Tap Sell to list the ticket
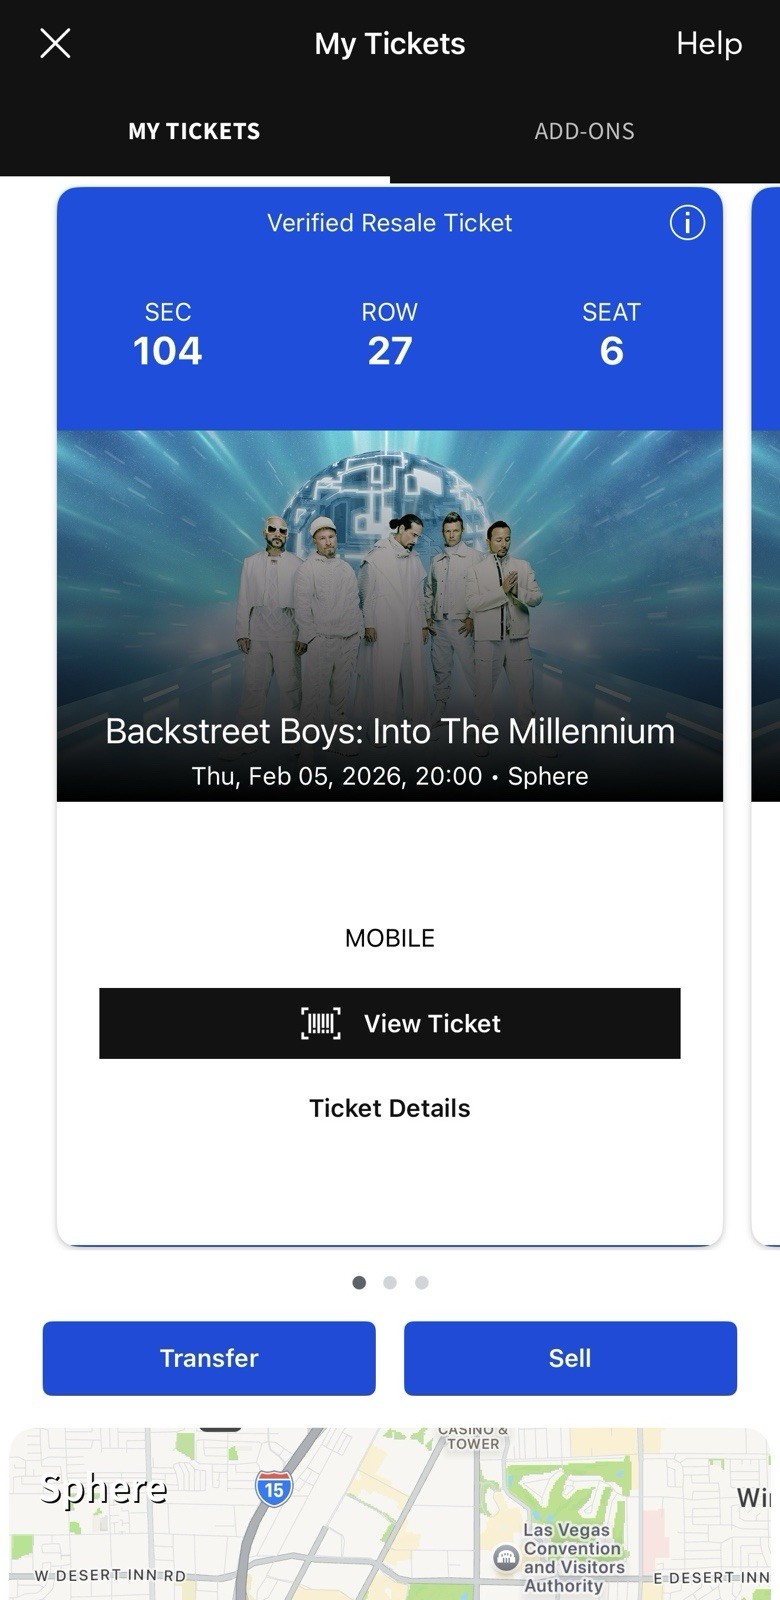Viewport: 780px width, 1600px height. [570, 1358]
